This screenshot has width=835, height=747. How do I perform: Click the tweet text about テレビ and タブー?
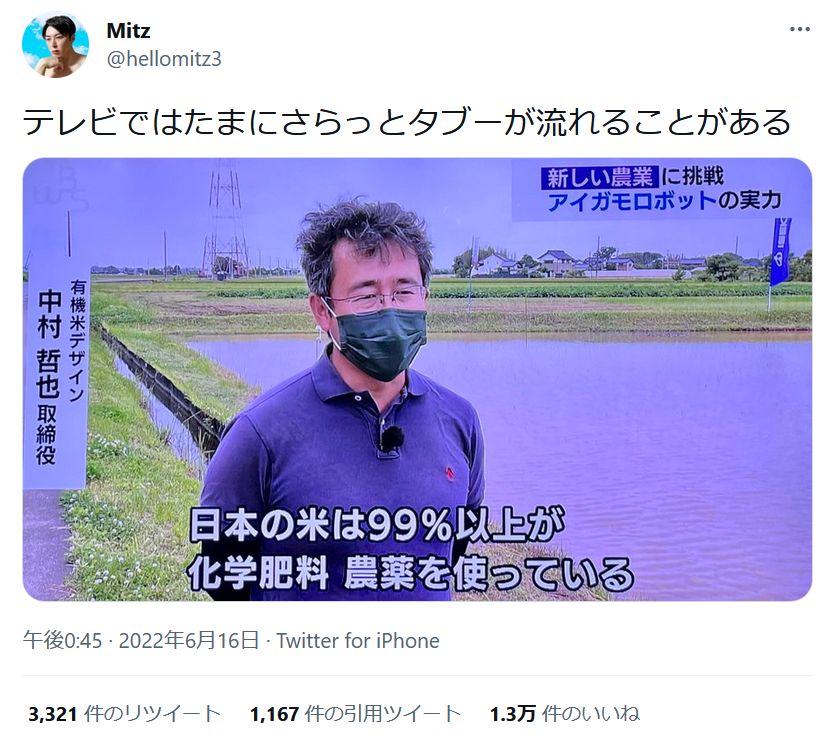click(407, 121)
